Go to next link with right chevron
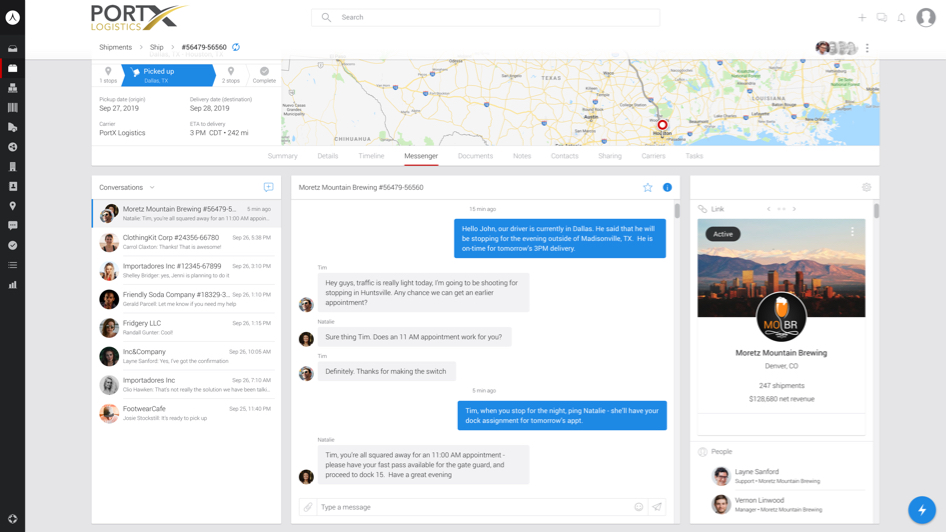The width and height of the screenshot is (946, 532). 794,209
